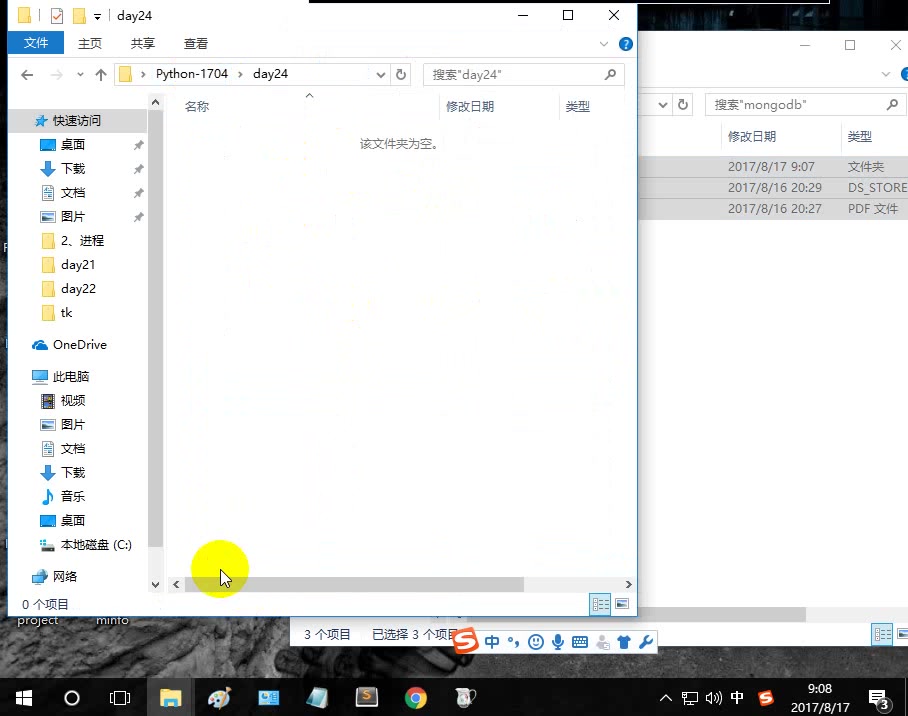
Task: Toggle punctuation mode on the Sogou toolbar
Action: tap(512, 641)
